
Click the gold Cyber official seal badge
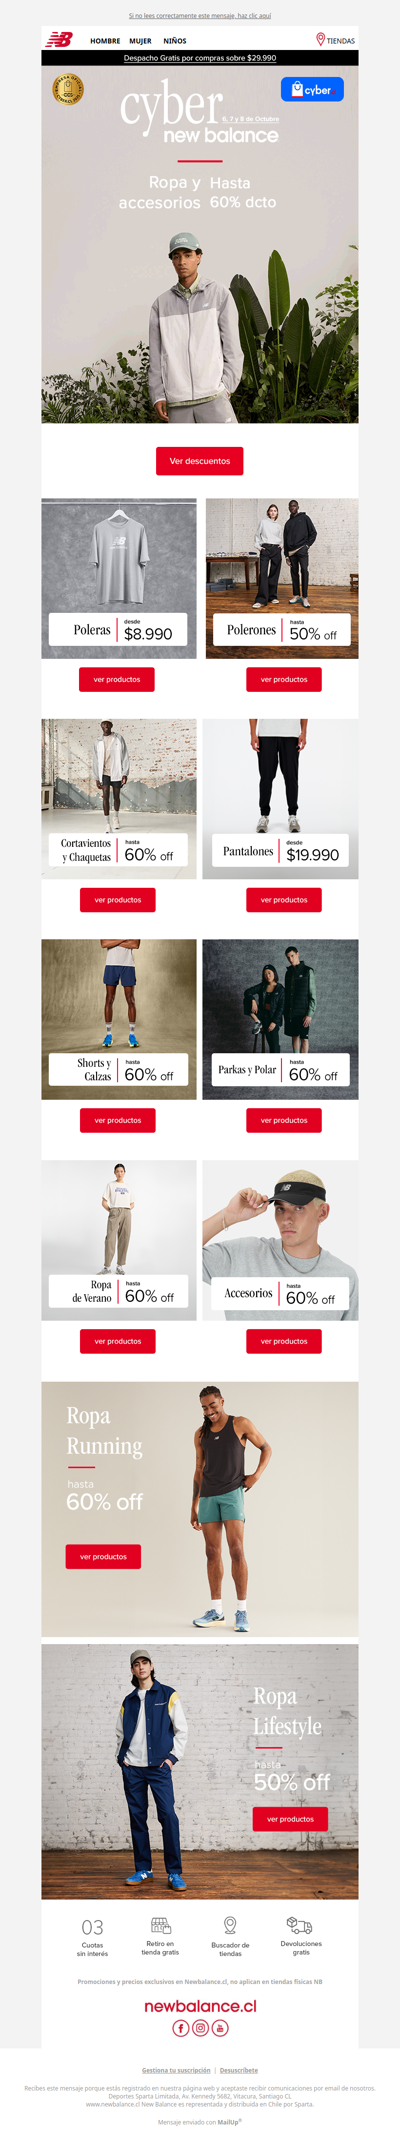68,90
